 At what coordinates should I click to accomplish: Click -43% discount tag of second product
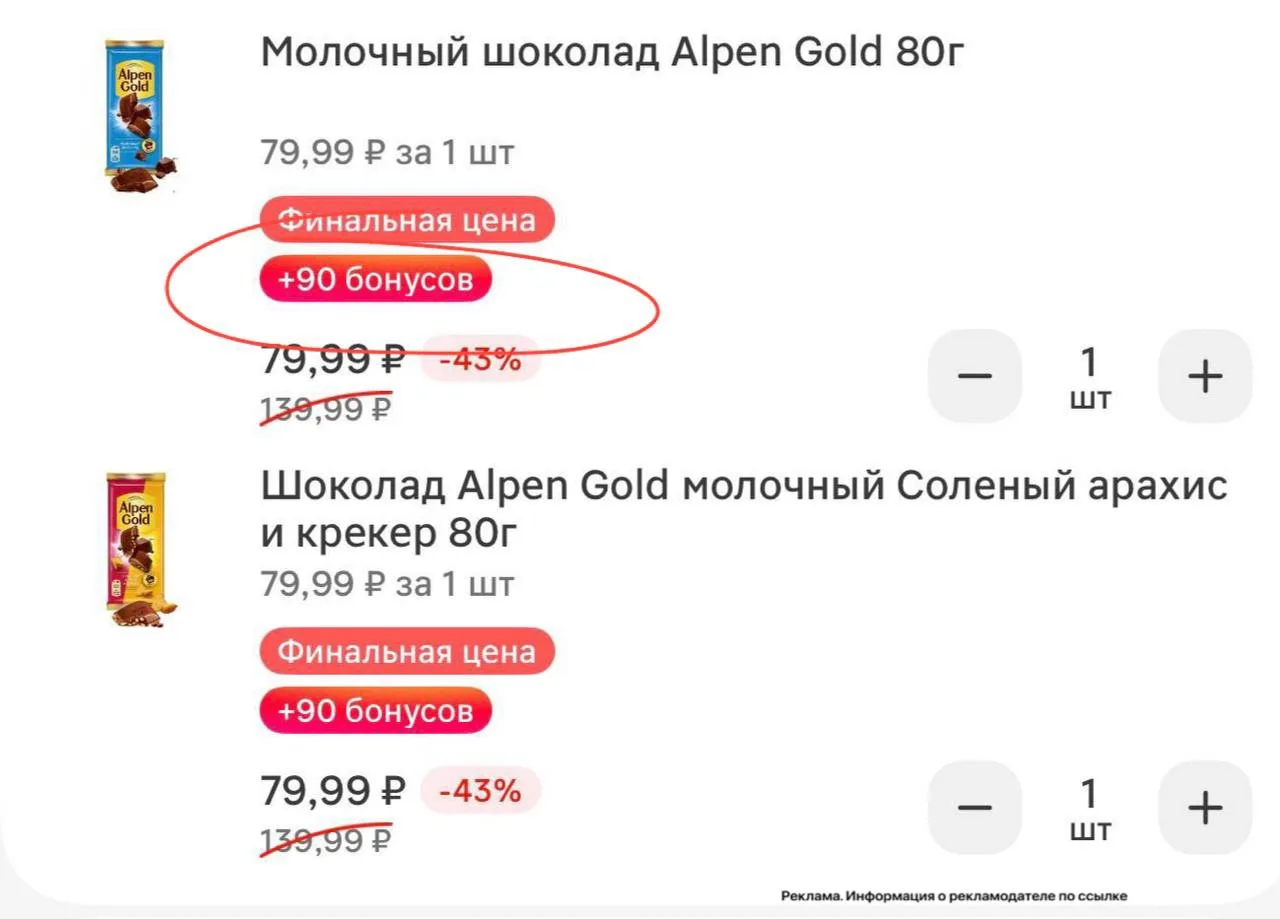[480, 791]
